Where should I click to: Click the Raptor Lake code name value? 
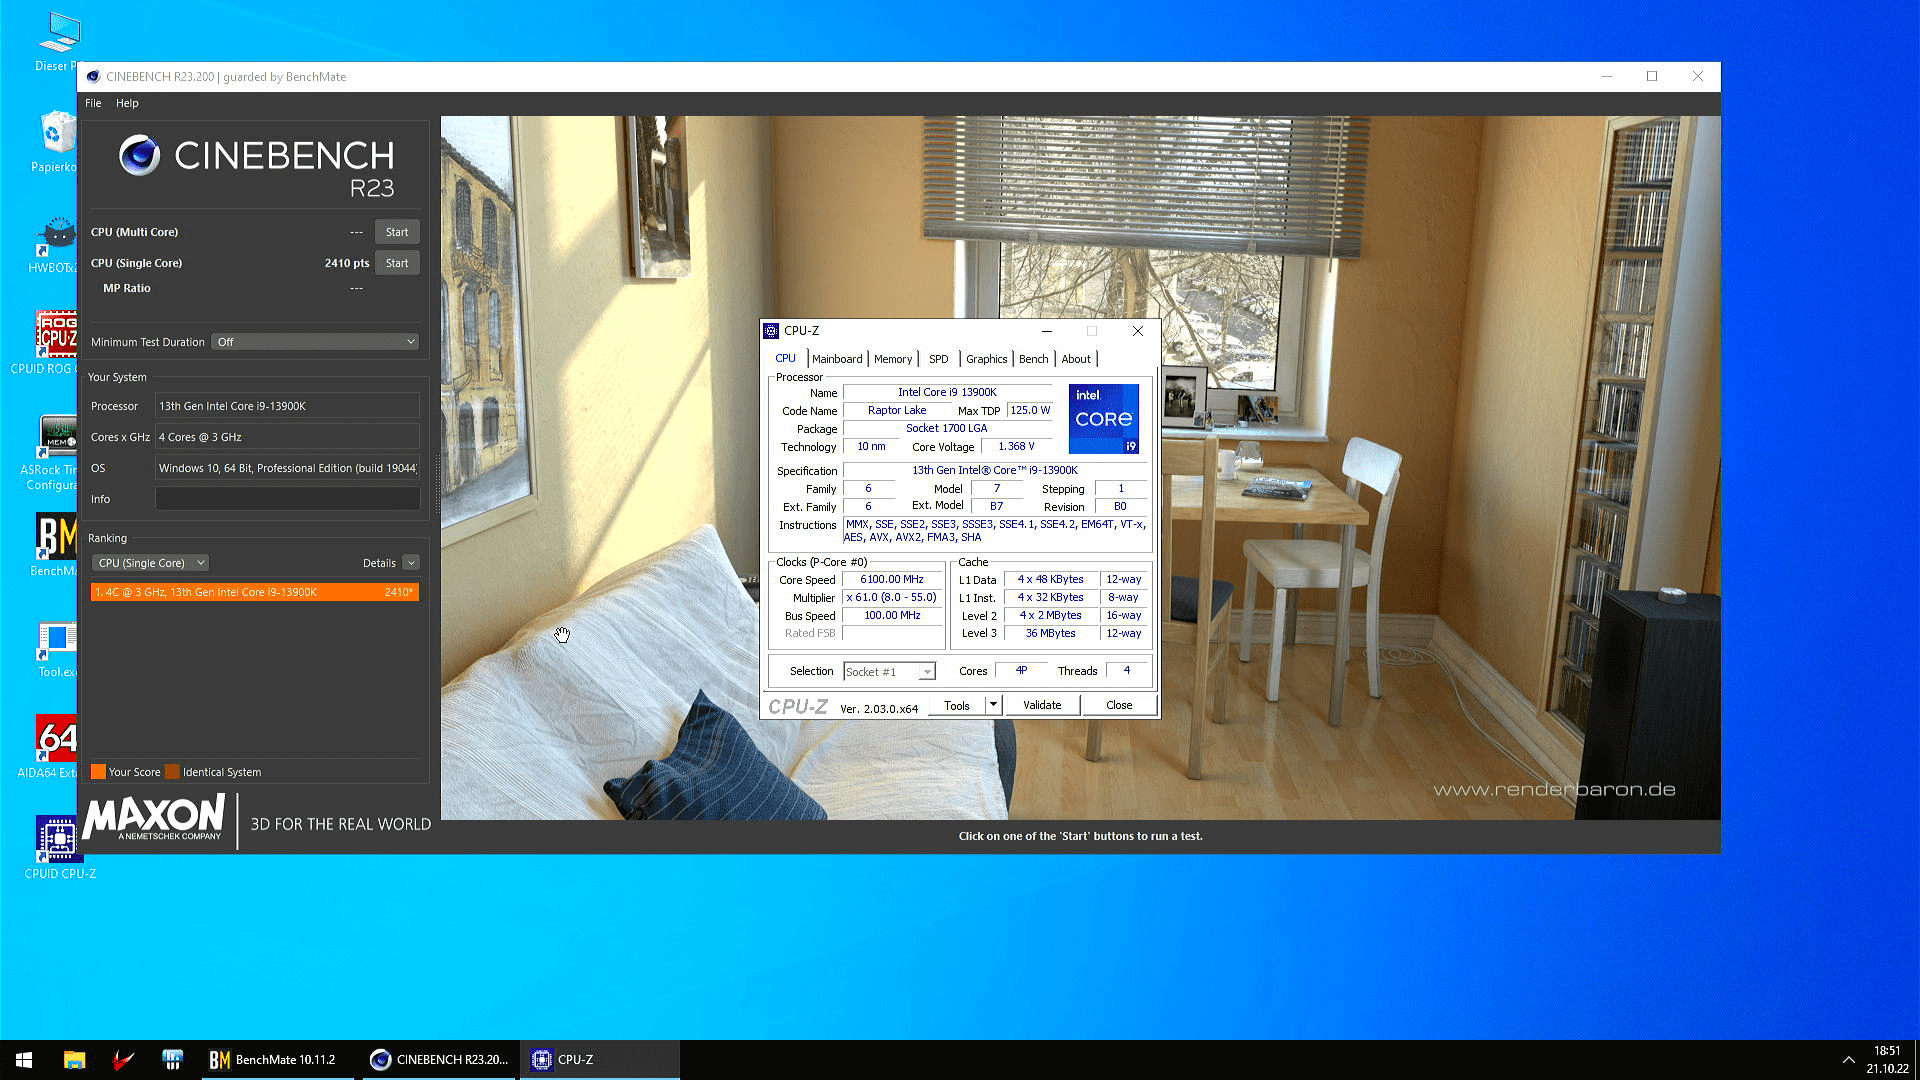point(897,411)
